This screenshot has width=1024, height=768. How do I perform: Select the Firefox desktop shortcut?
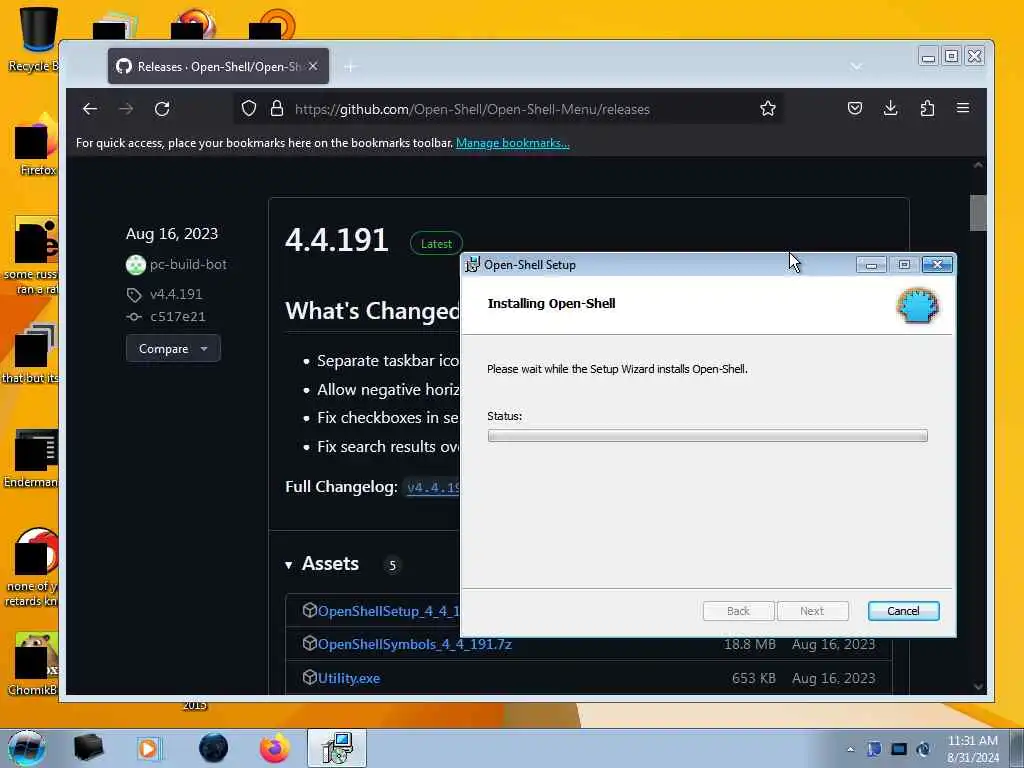(x=36, y=145)
